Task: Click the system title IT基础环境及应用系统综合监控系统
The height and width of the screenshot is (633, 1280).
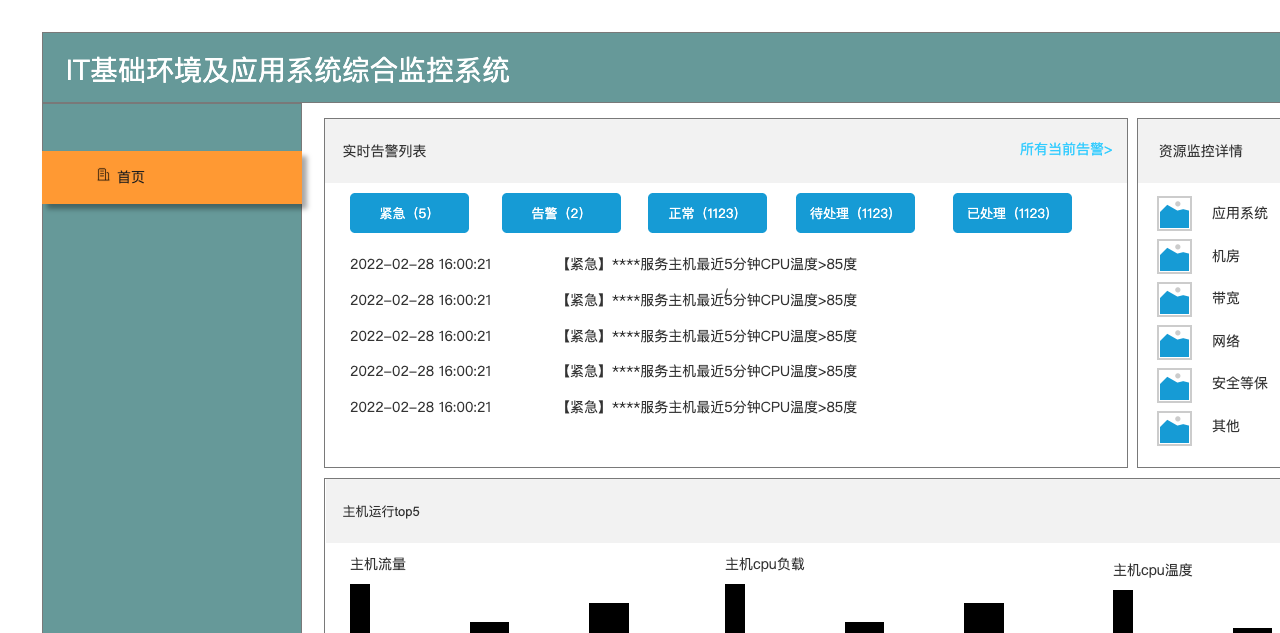Action: pos(288,70)
